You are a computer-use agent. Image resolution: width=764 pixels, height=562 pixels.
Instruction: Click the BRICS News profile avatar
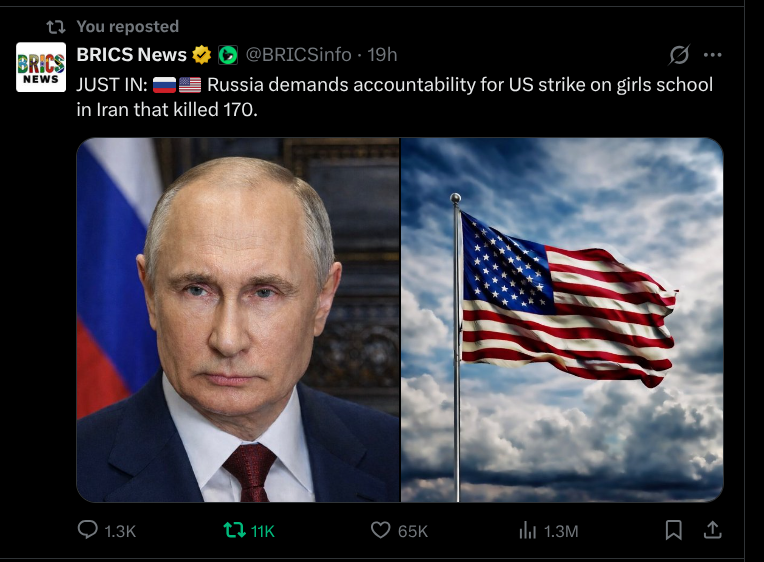pyautogui.click(x=41, y=68)
